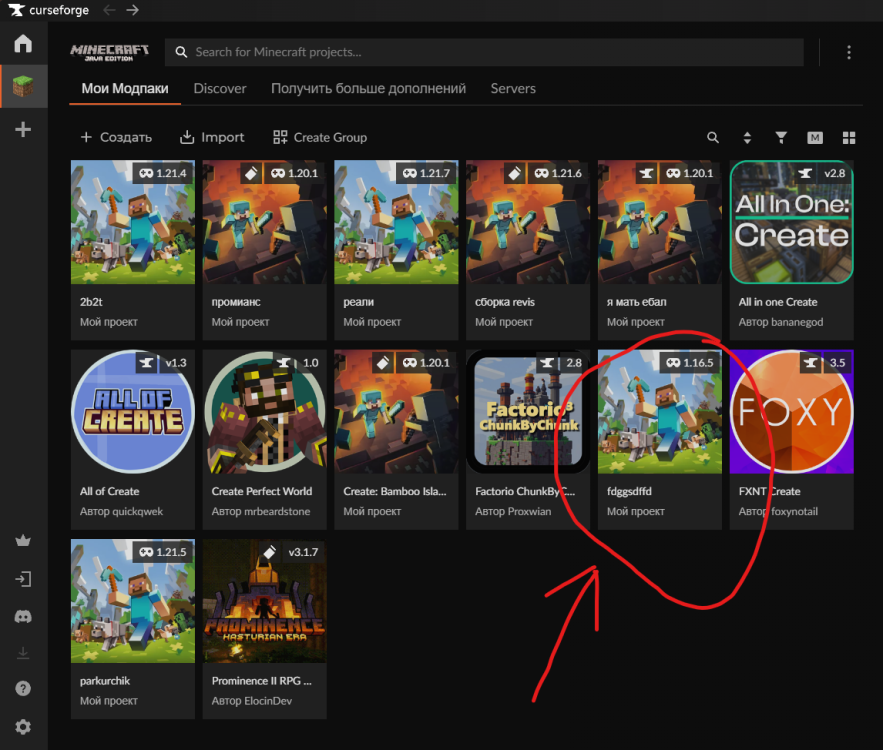Open the сборка revis modpack thumbnail
This screenshot has height=750, width=883.
tap(528, 222)
